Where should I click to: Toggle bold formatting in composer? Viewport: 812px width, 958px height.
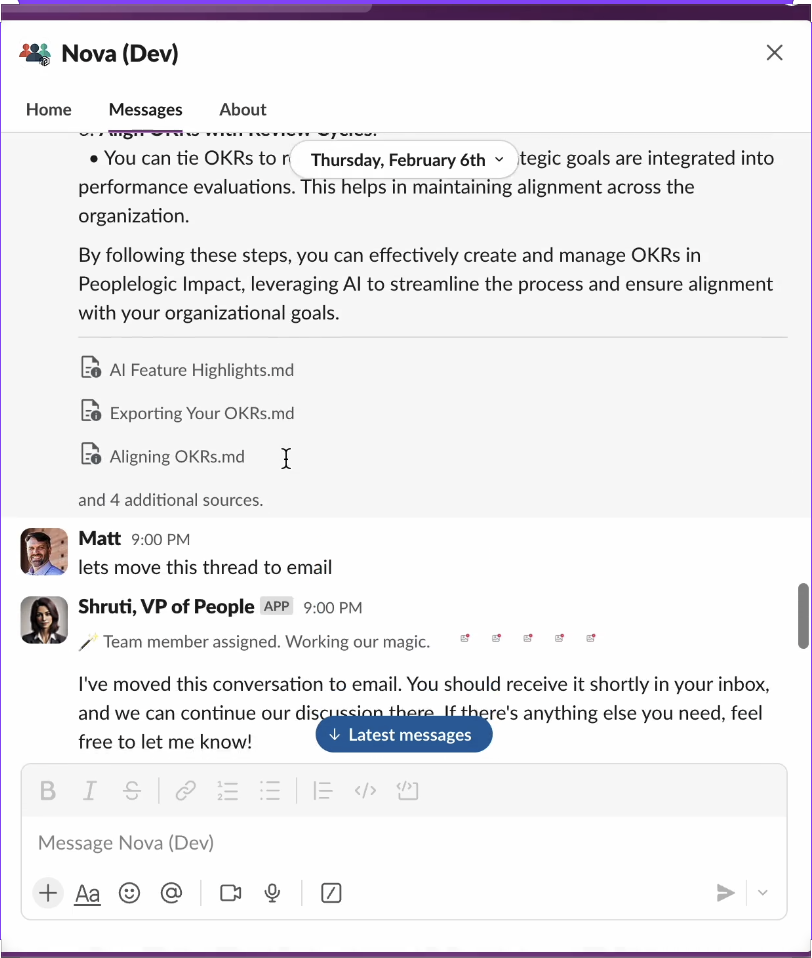(x=47, y=792)
